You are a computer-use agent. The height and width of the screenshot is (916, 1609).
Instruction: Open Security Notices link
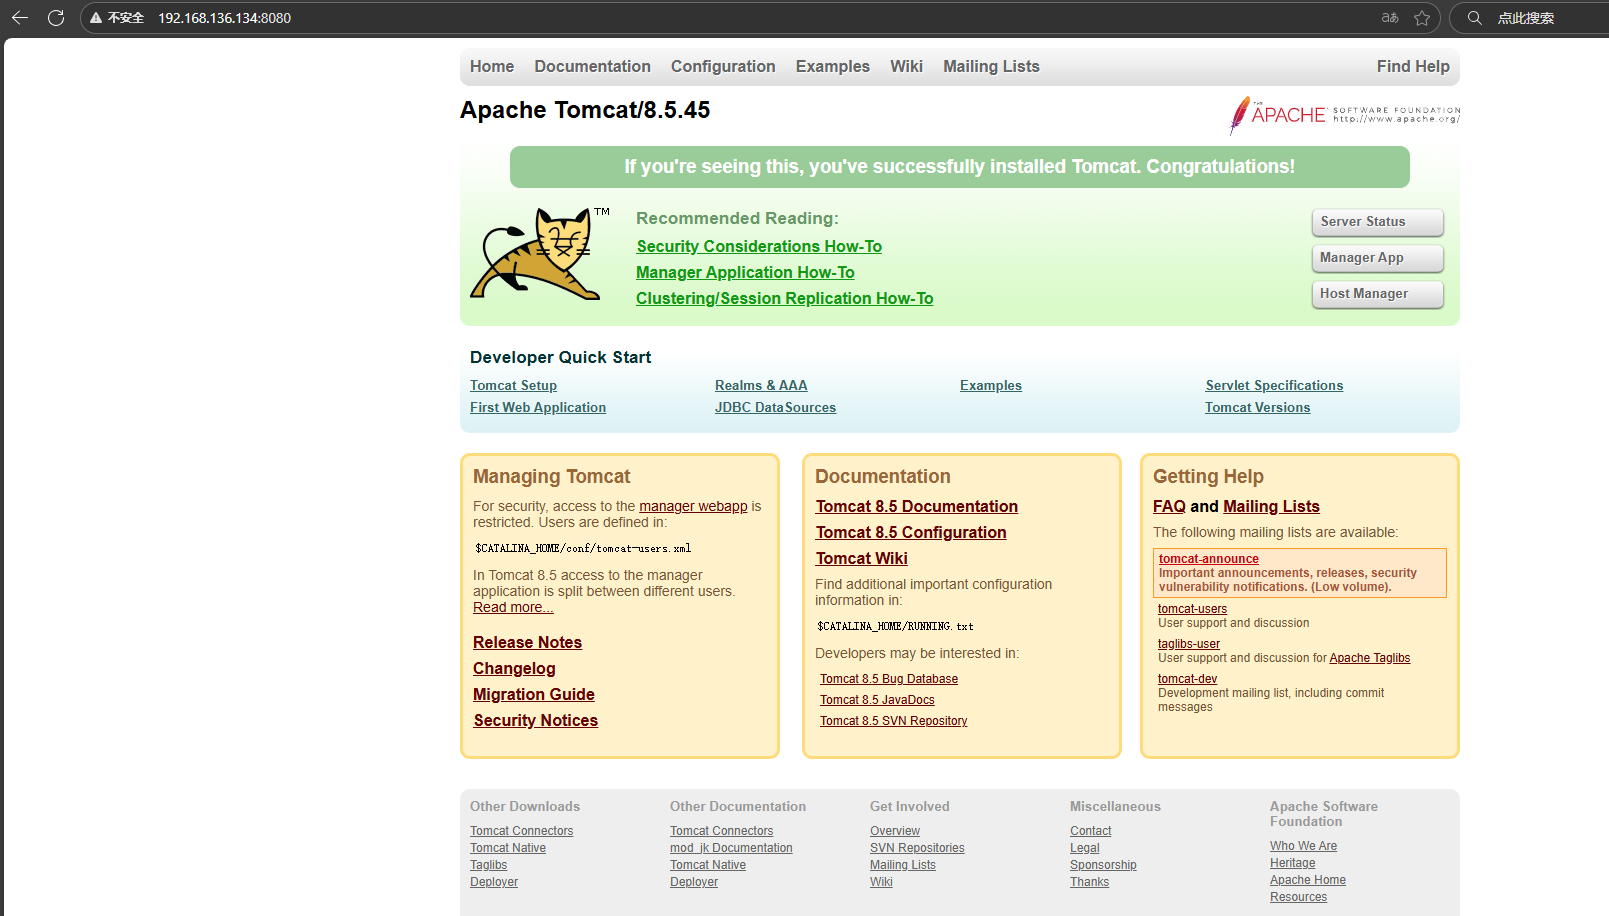(x=535, y=720)
